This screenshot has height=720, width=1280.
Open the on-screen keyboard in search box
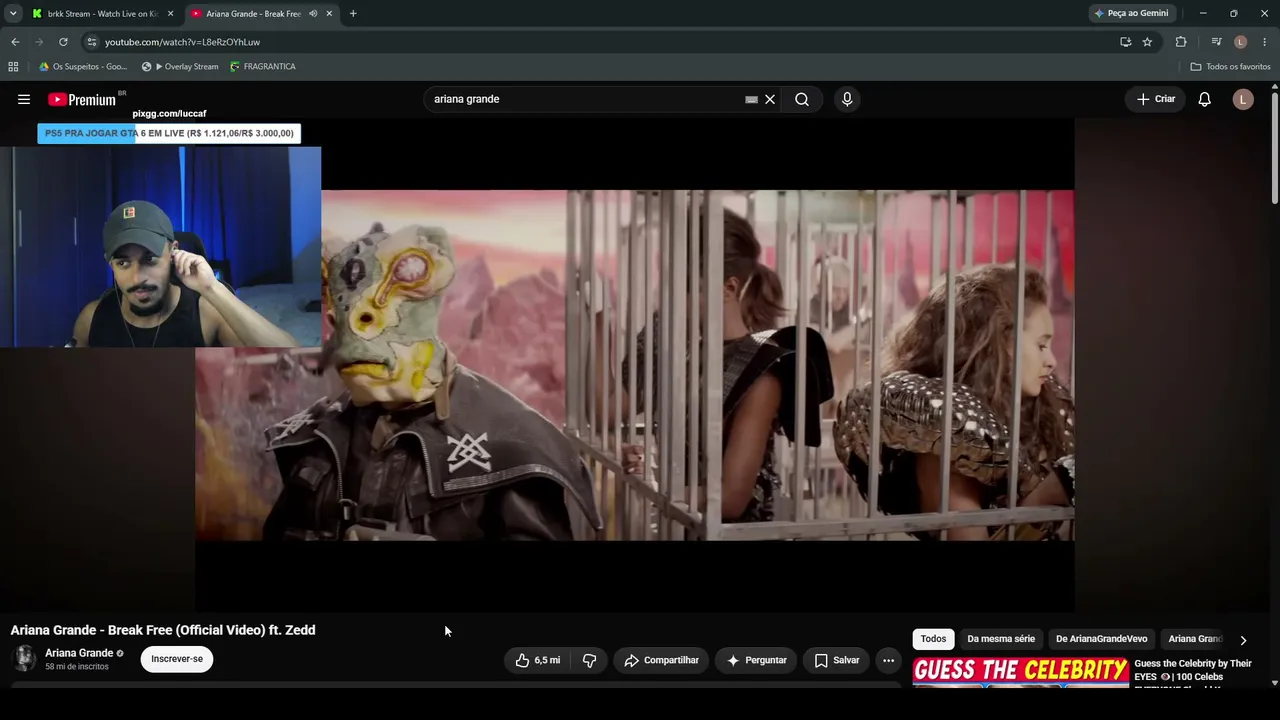[x=751, y=99]
